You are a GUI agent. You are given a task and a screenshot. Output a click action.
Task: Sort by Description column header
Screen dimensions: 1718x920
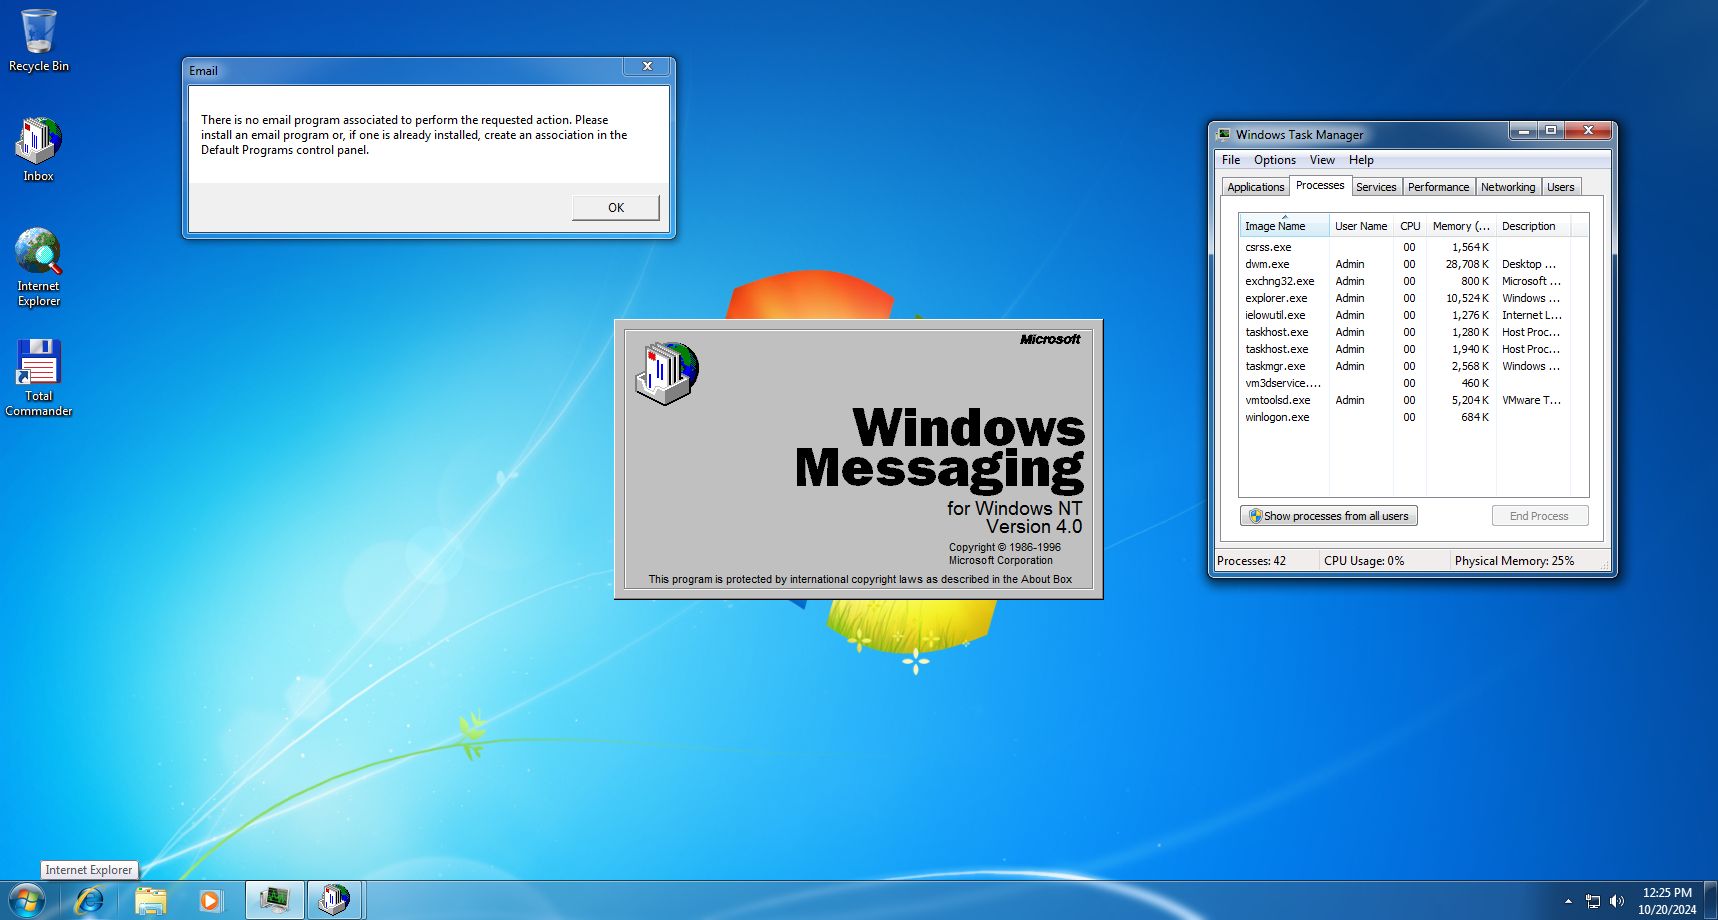point(1533,226)
